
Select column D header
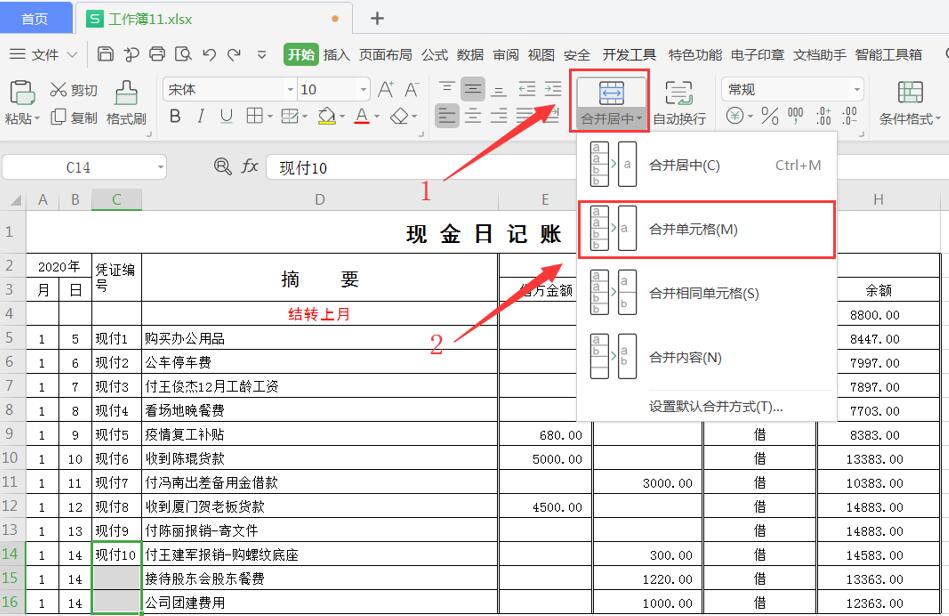tap(320, 200)
